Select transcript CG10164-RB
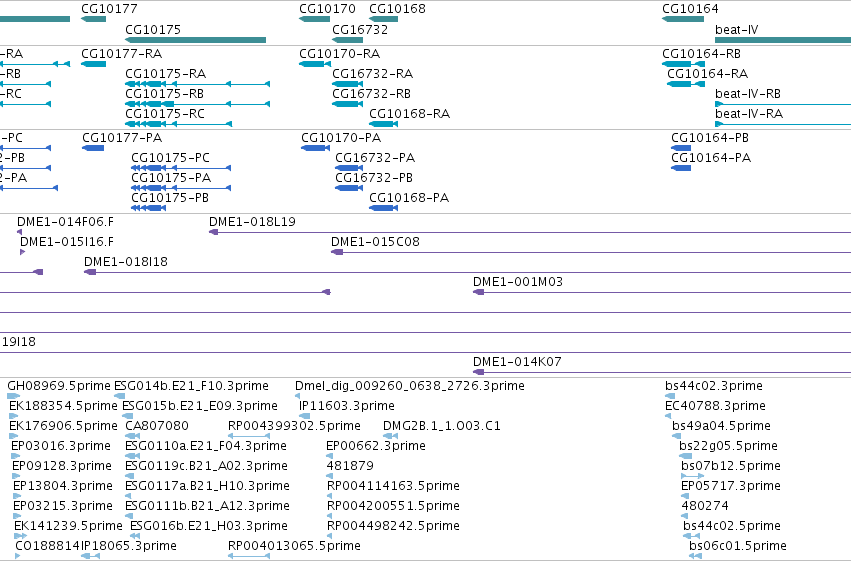The image size is (851, 561). 683,64
